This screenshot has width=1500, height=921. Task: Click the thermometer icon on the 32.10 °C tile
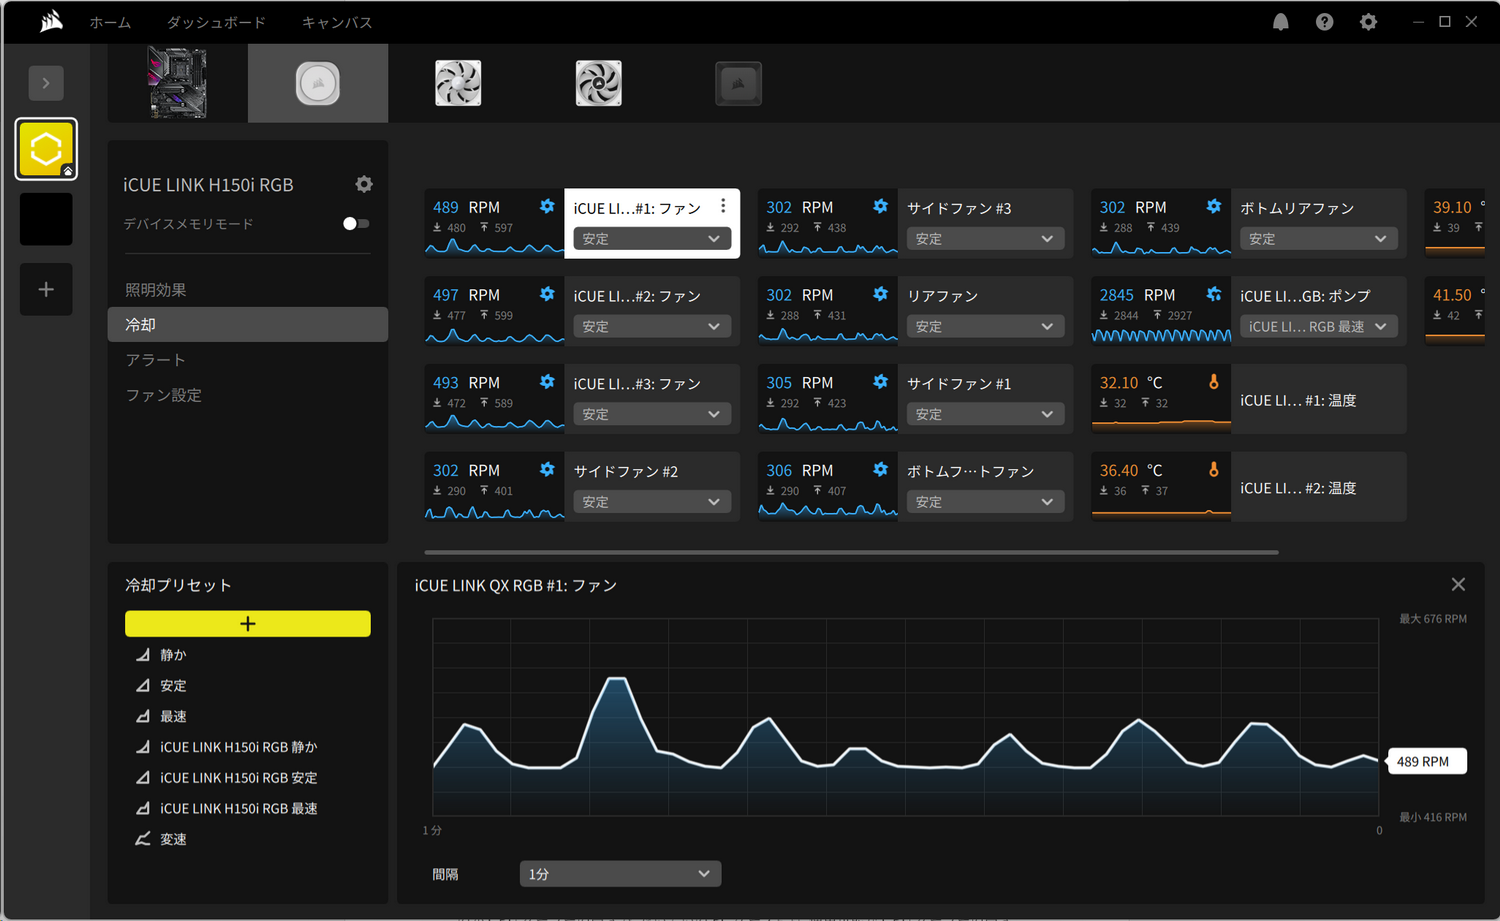(x=1213, y=381)
